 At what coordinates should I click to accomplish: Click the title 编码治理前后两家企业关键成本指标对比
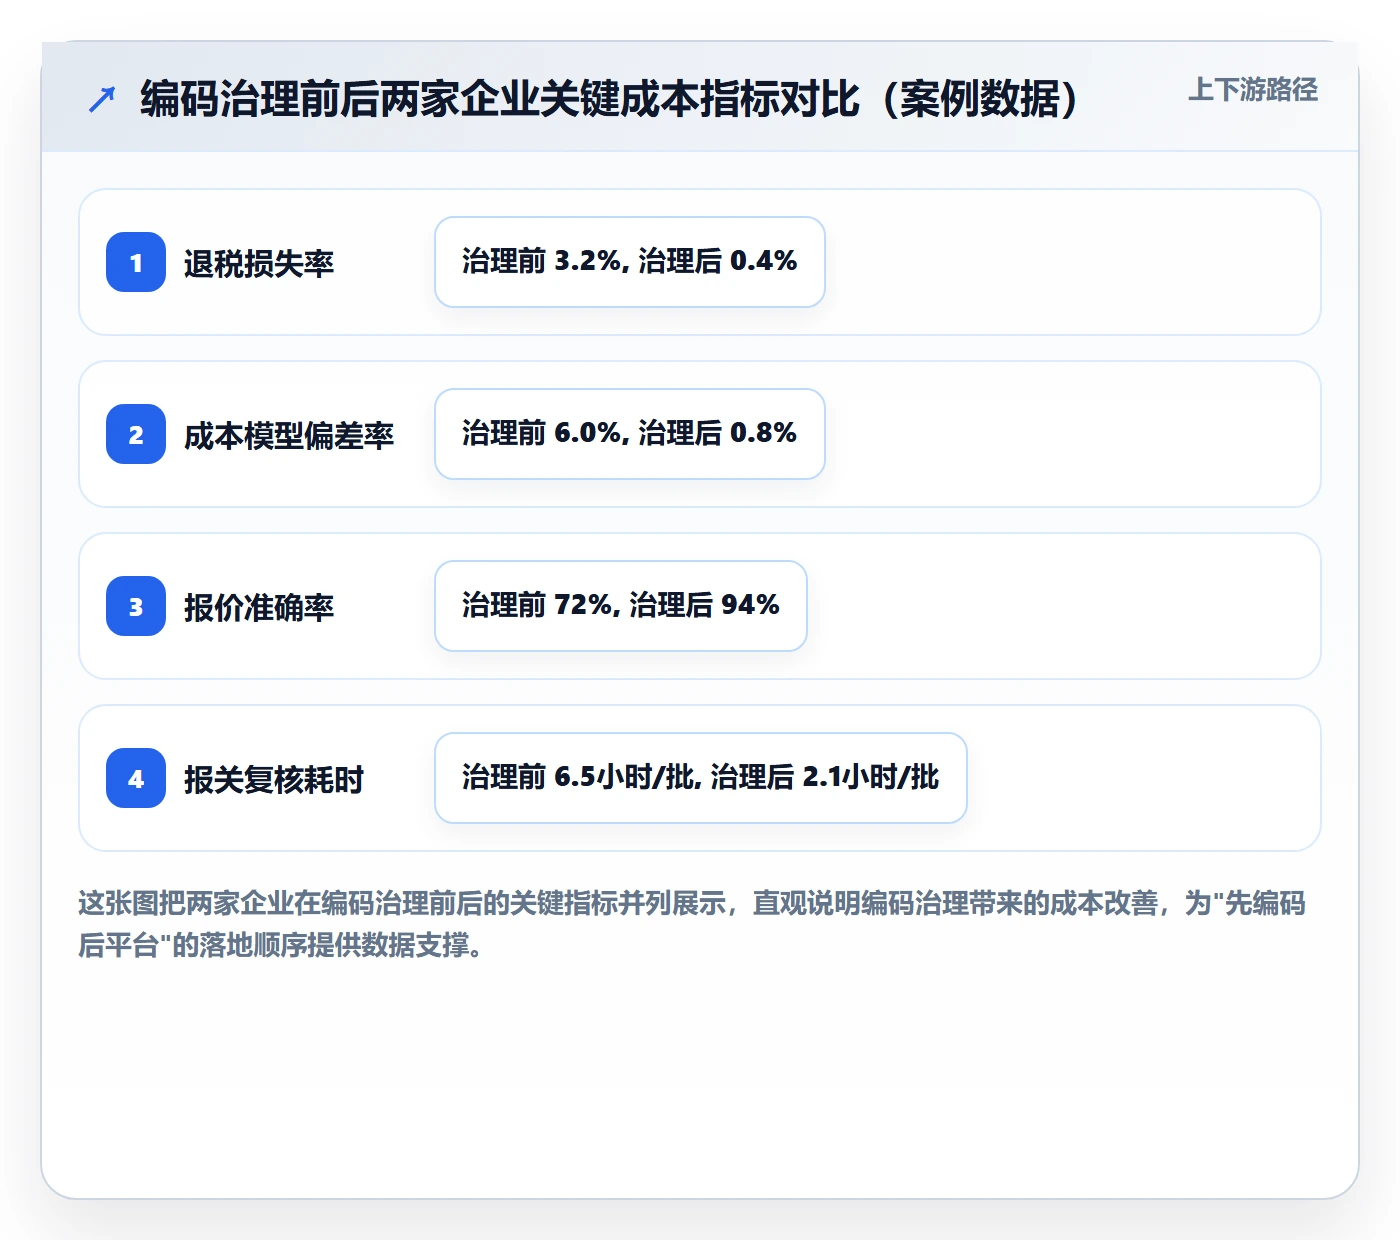pos(610,99)
